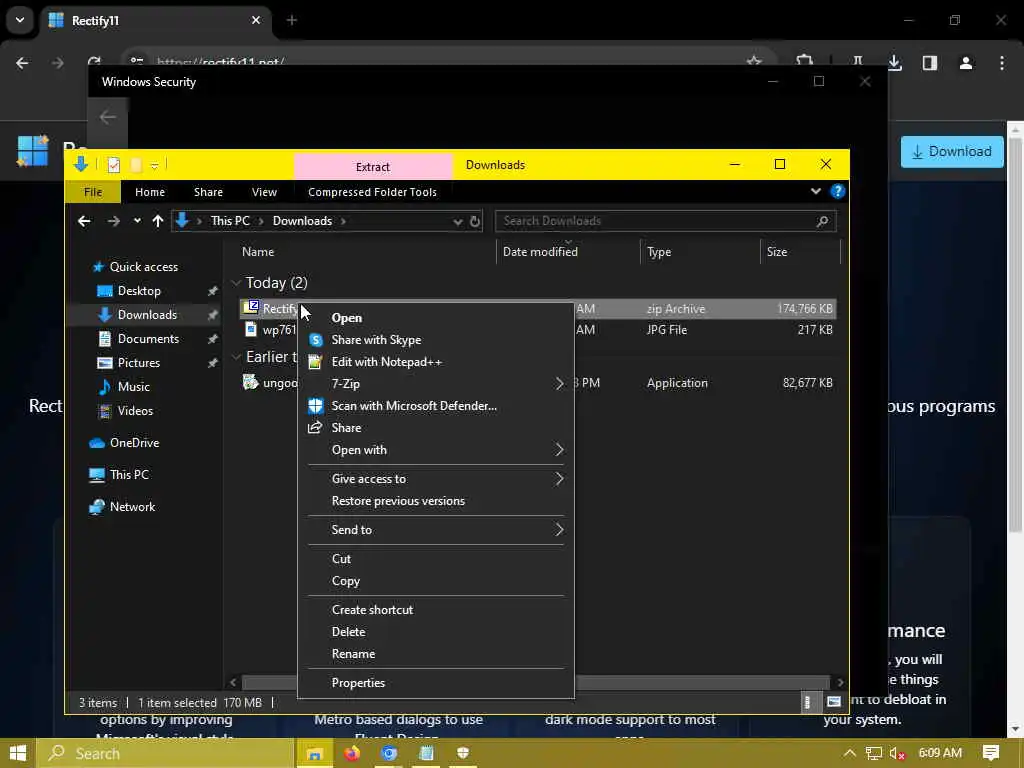Select Delete in the context menu
The width and height of the screenshot is (1024, 768).
click(348, 632)
